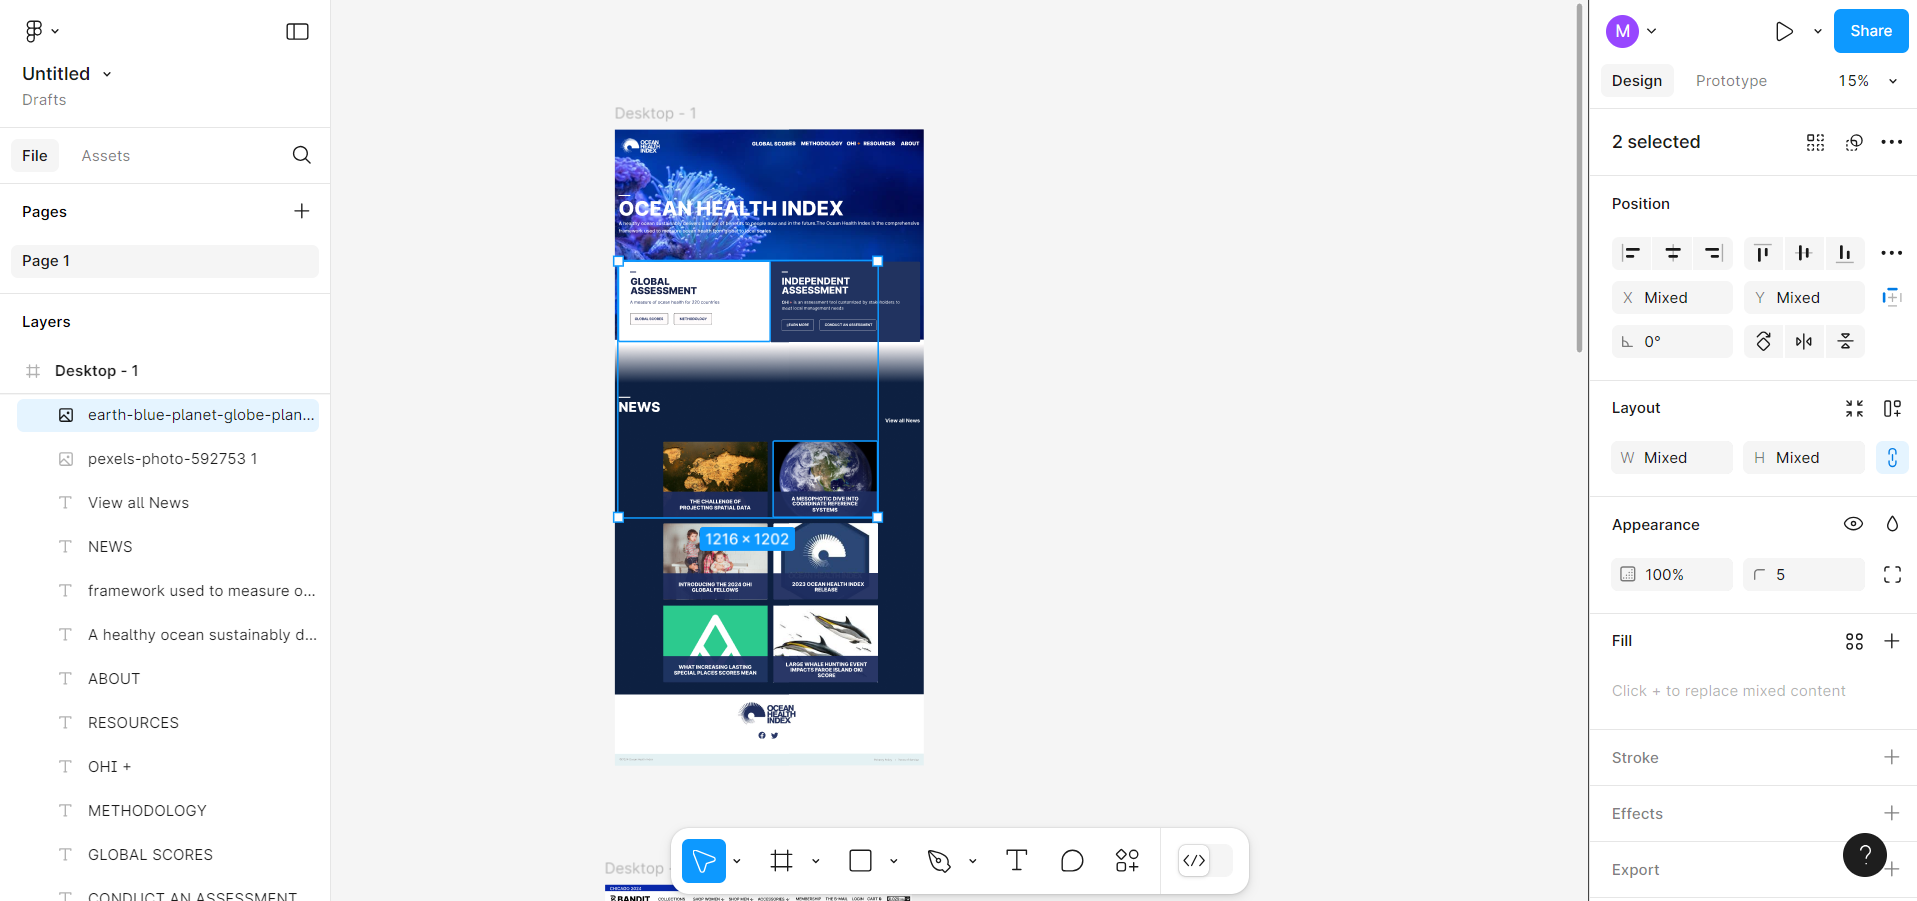1917x901 pixels.
Task: Add a new fill
Action: tap(1892, 641)
